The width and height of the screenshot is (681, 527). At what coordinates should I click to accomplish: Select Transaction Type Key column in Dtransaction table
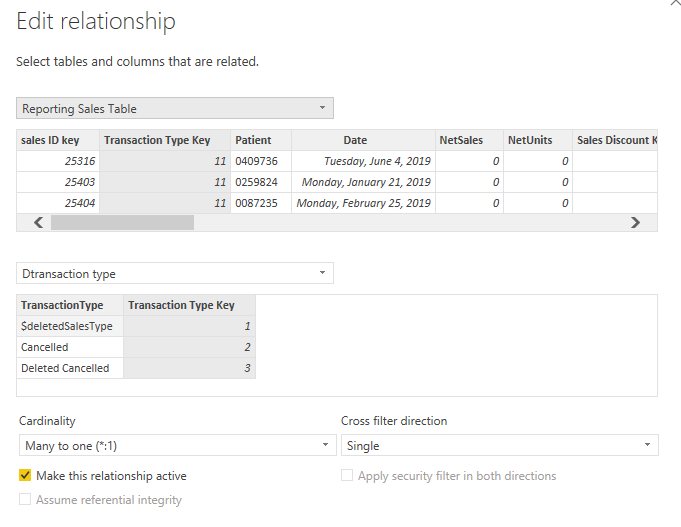pos(189,305)
